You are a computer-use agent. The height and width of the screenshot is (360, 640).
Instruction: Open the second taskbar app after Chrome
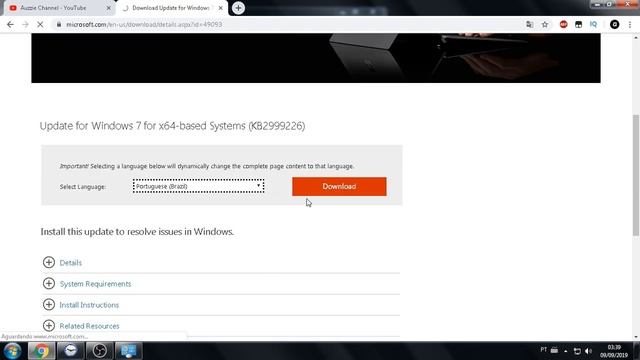pyautogui.click(x=70, y=351)
